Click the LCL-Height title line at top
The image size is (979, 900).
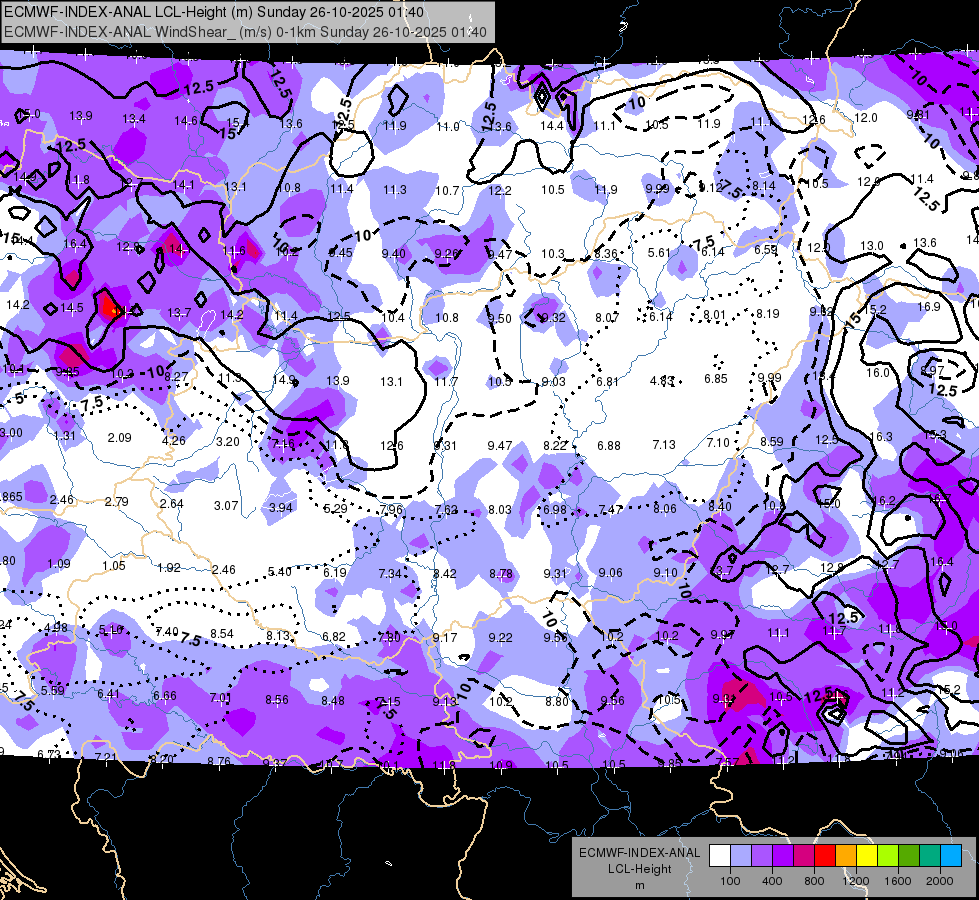click(214, 12)
